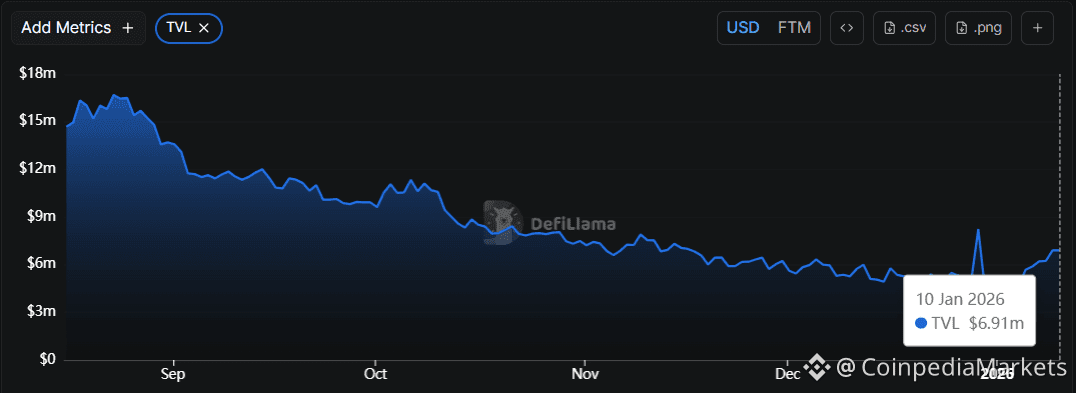Click the 10 Jan 2026 tooltip date
Viewport: 1076px width, 393px height.
pyautogui.click(x=961, y=299)
